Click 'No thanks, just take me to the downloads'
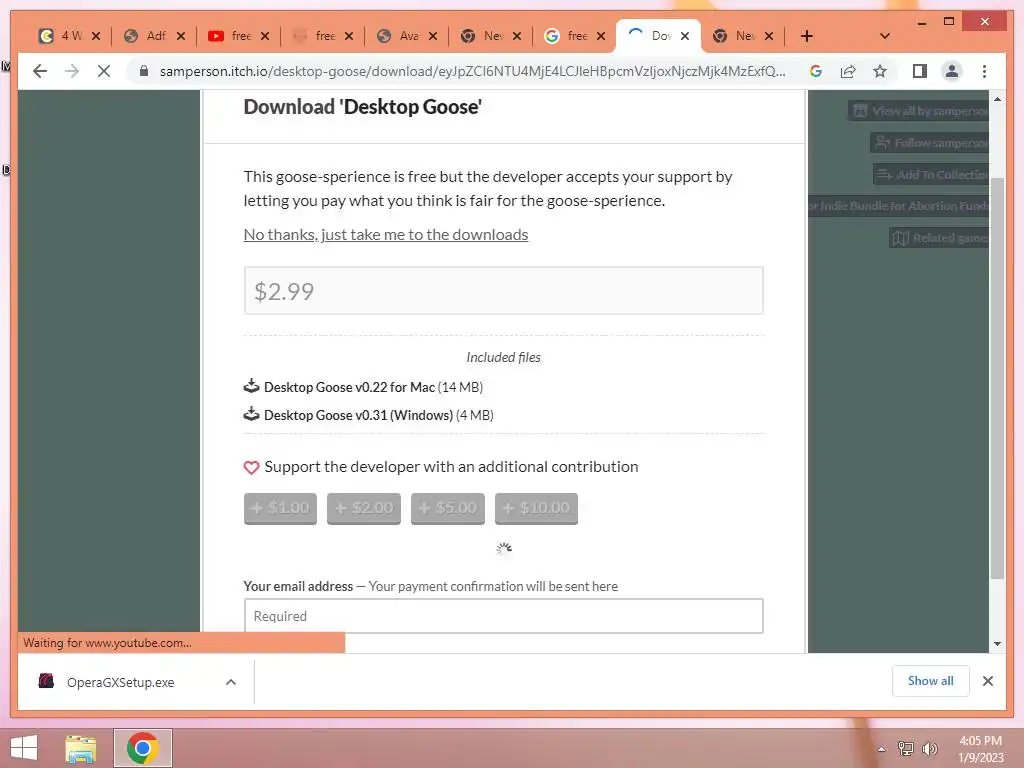The height and width of the screenshot is (768, 1024). [385, 234]
